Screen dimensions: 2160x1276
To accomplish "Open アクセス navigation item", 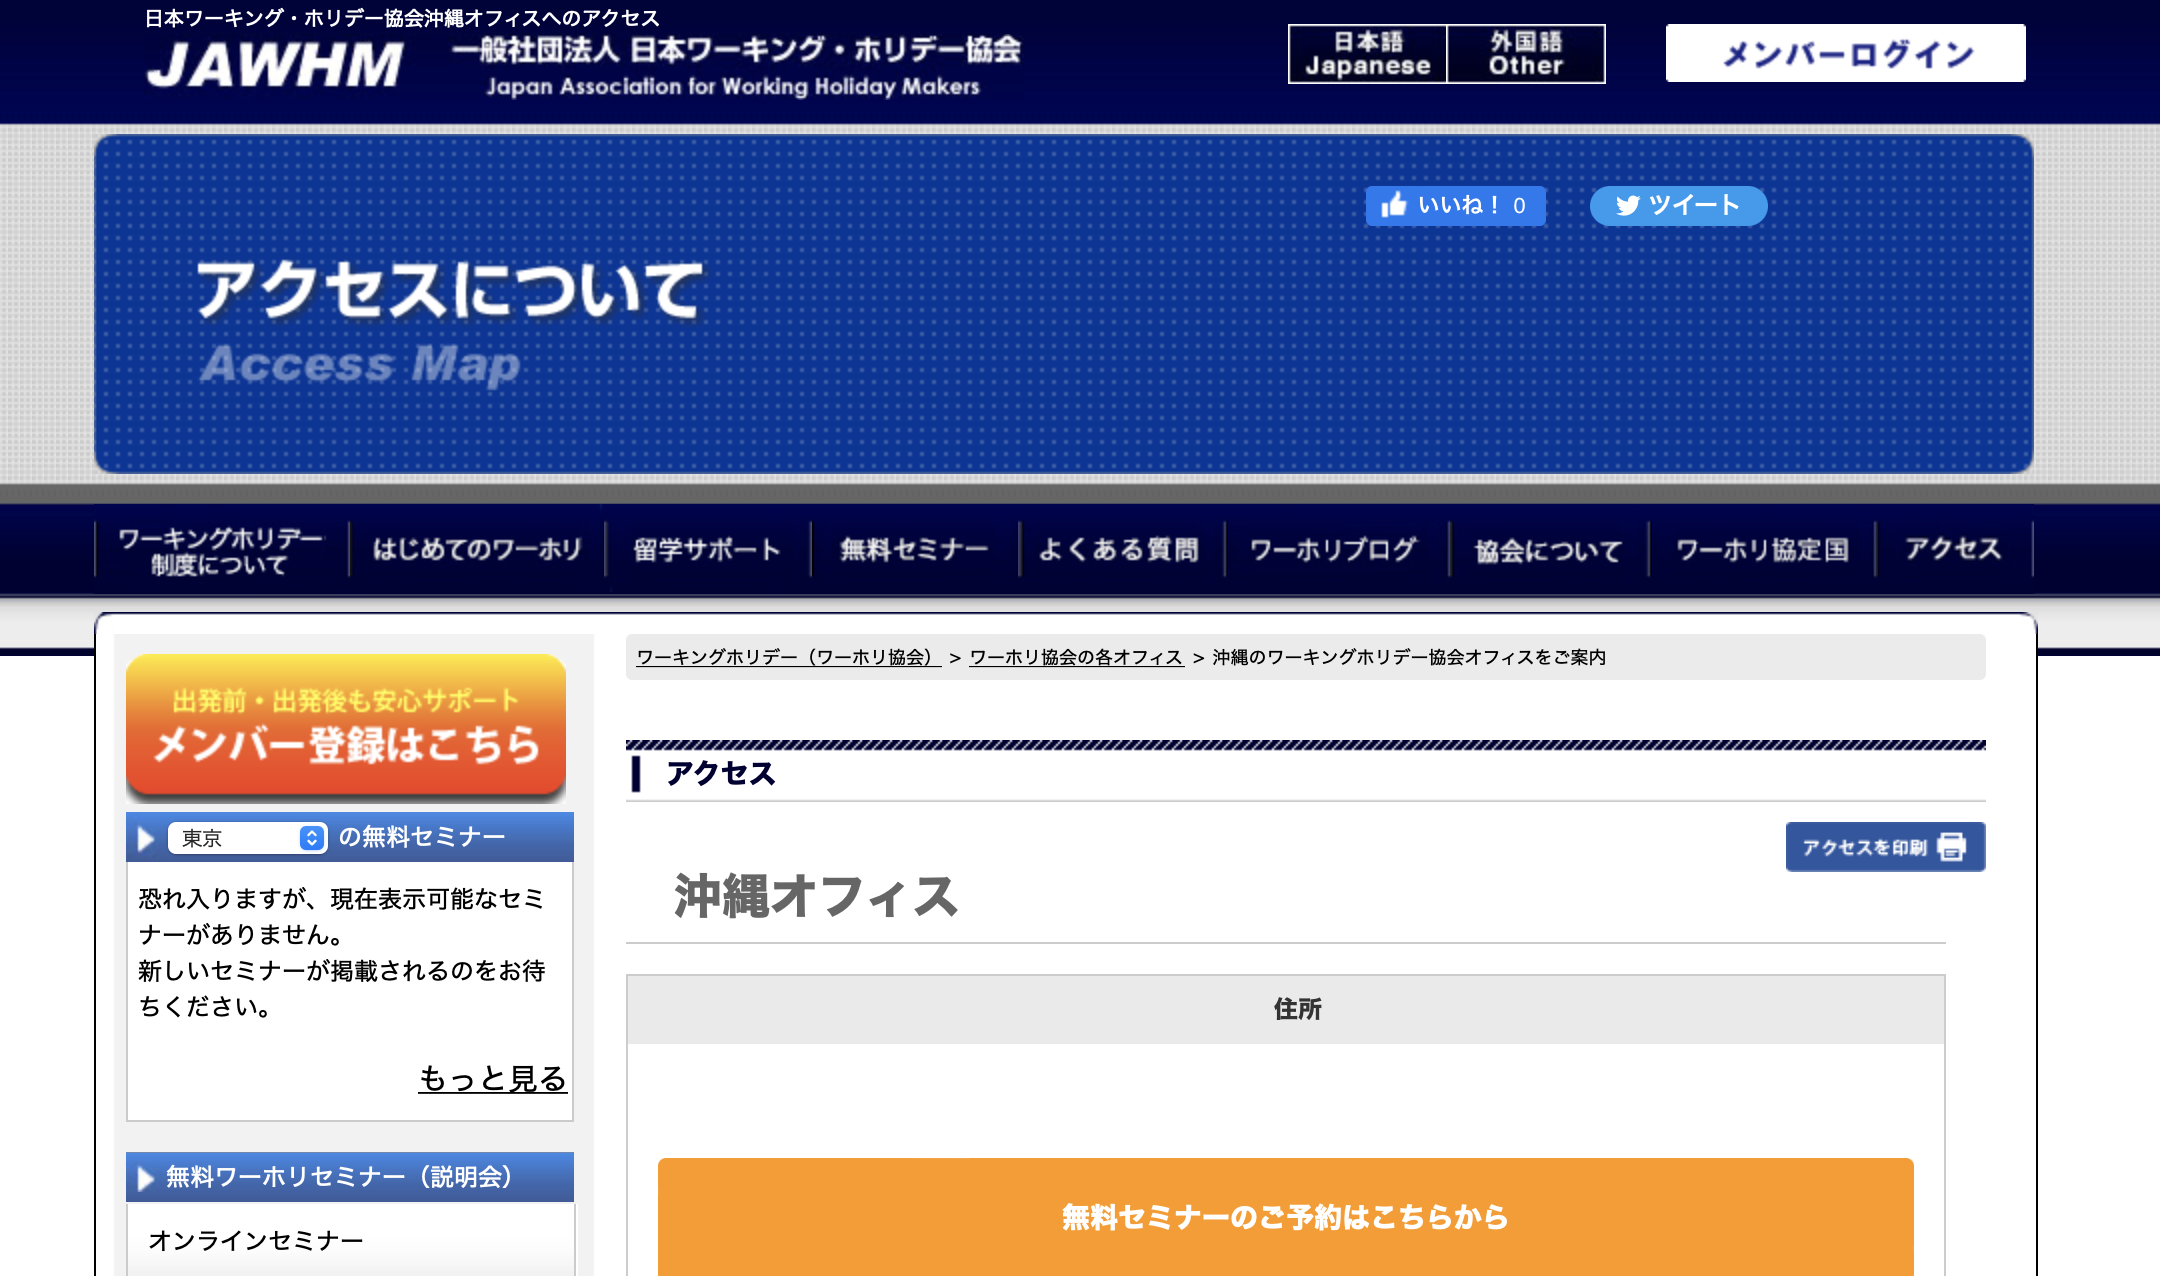I will click(1953, 550).
